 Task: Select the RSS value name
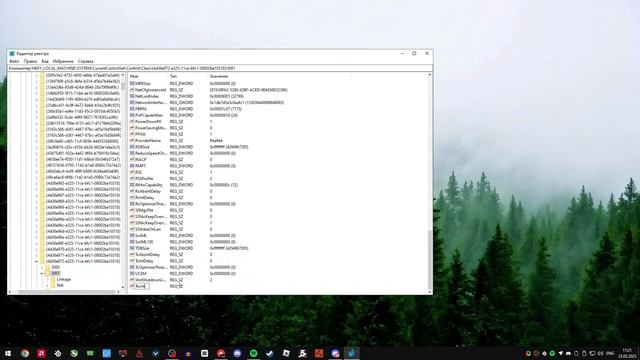[139, 172]
